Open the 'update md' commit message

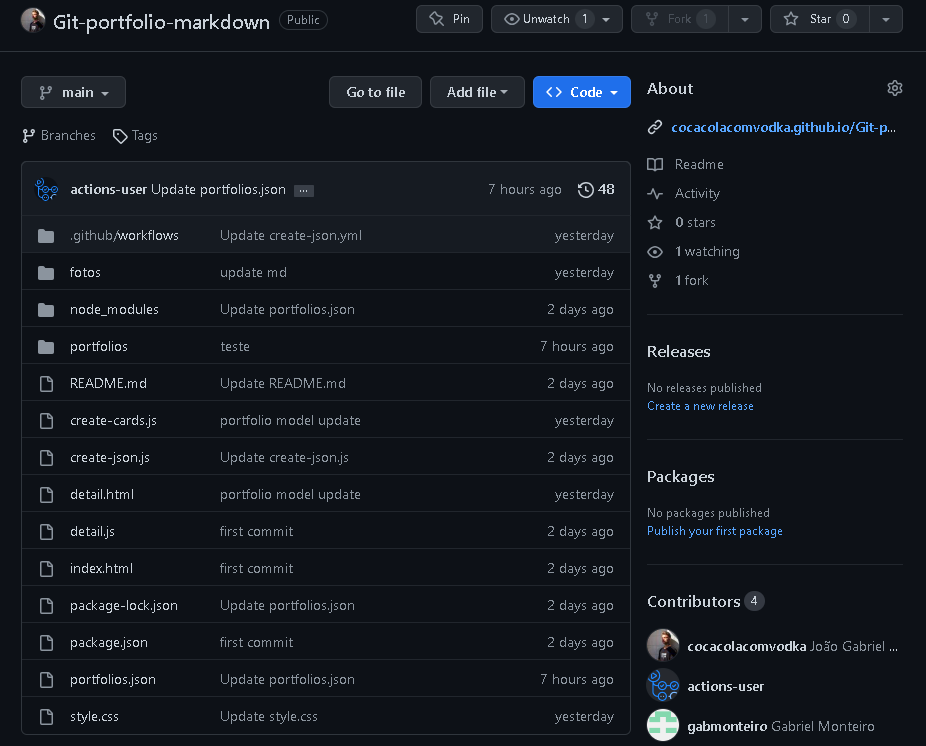coord(253,272)
